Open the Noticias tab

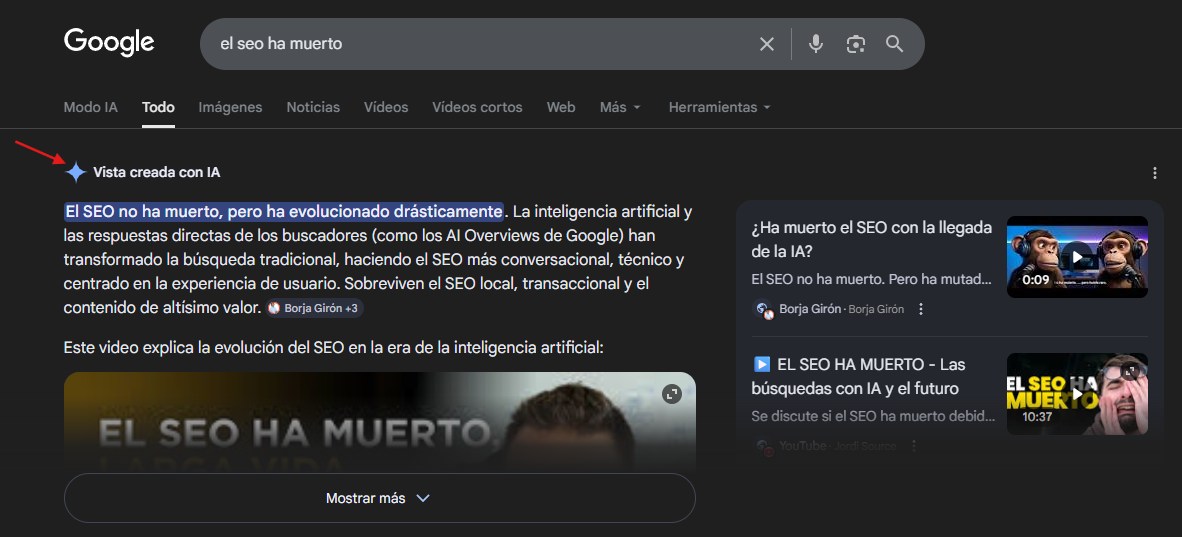(313, 107)
